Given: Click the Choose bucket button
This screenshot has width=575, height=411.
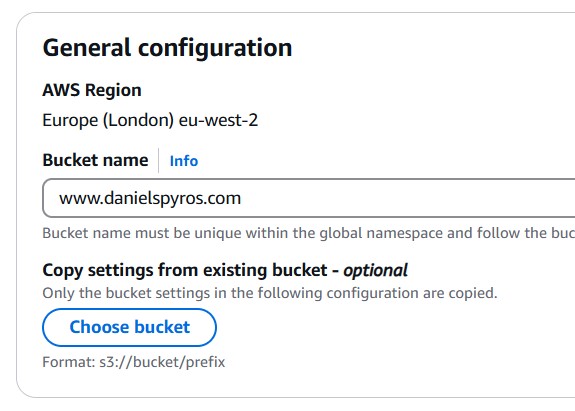Looking at the screenshot, I should pyautogui.click(x=129, y=327).
